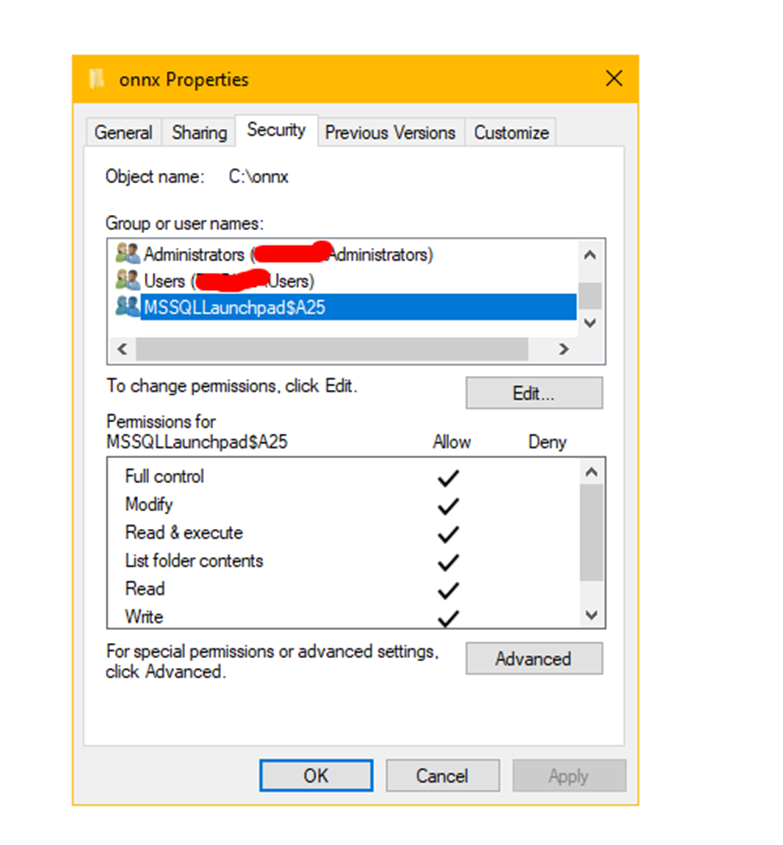The height and width of the screenshot is (845, 783).
Task: Click user list scroll down arrow
Action: pos(590,323)
